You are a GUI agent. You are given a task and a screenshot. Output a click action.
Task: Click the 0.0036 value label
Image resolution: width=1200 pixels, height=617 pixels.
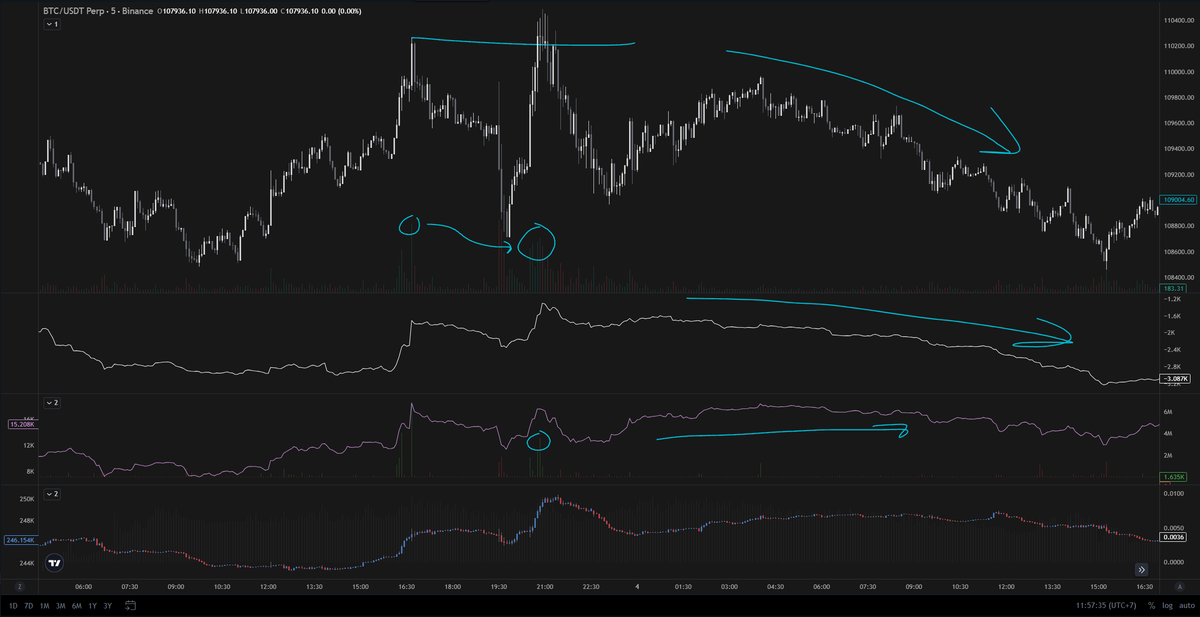click(1172, 537)
